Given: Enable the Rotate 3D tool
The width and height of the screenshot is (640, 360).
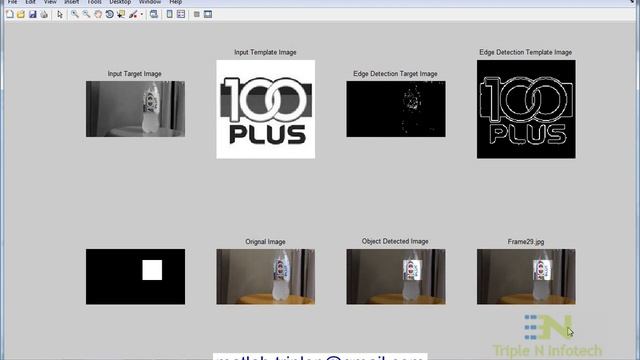Looking at the screenshot, I should click(x=109, y=15).
